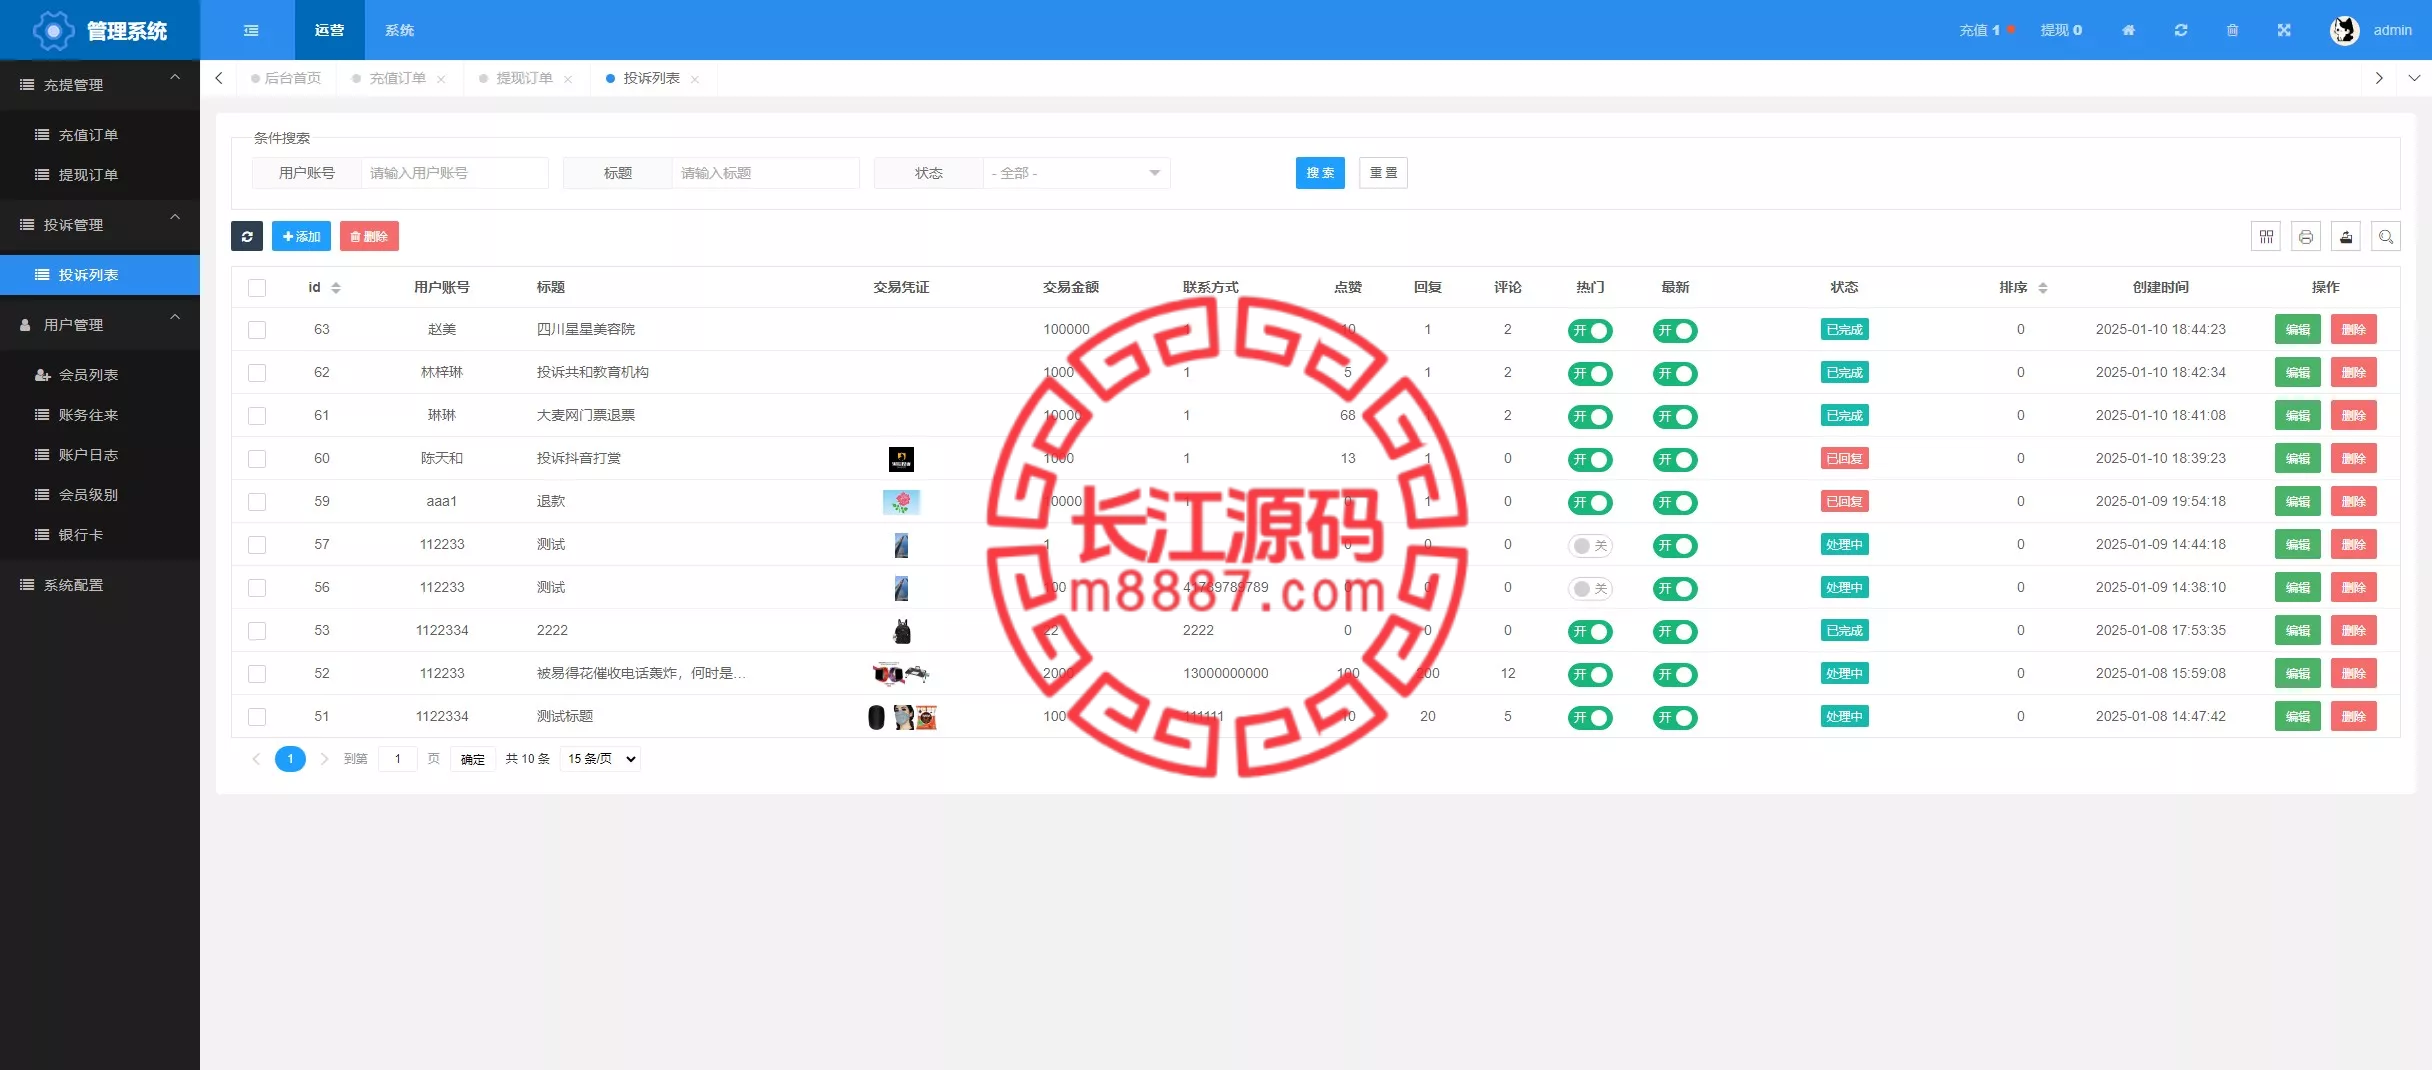Image resolution: width=2432 pixels, height=1070 pixels.
Task: Click the 添加 button
Action: 301,236
